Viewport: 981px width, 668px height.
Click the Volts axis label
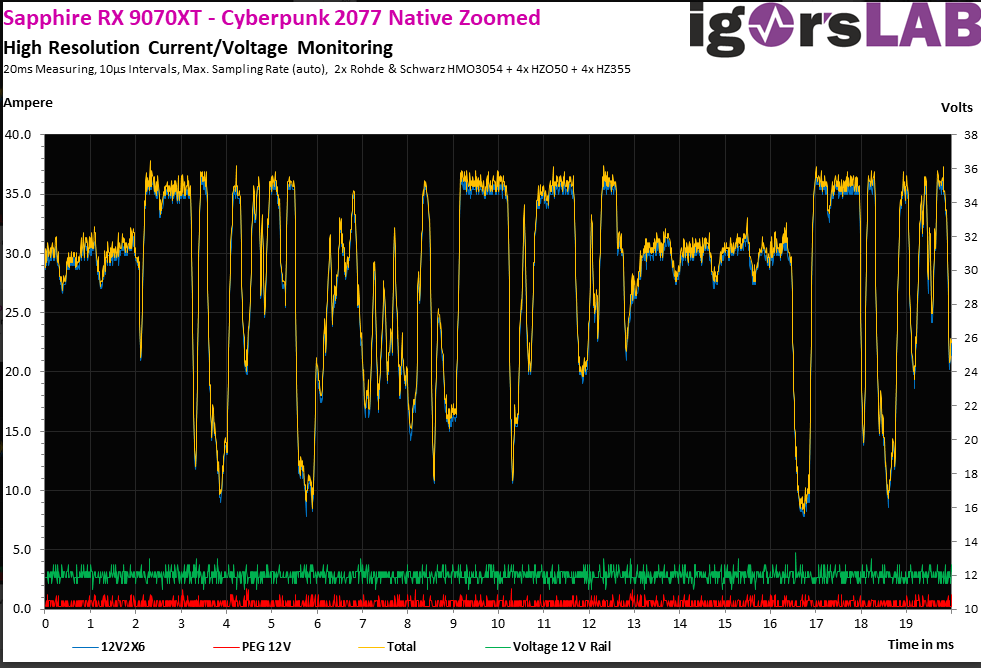(x=957, y=108)
